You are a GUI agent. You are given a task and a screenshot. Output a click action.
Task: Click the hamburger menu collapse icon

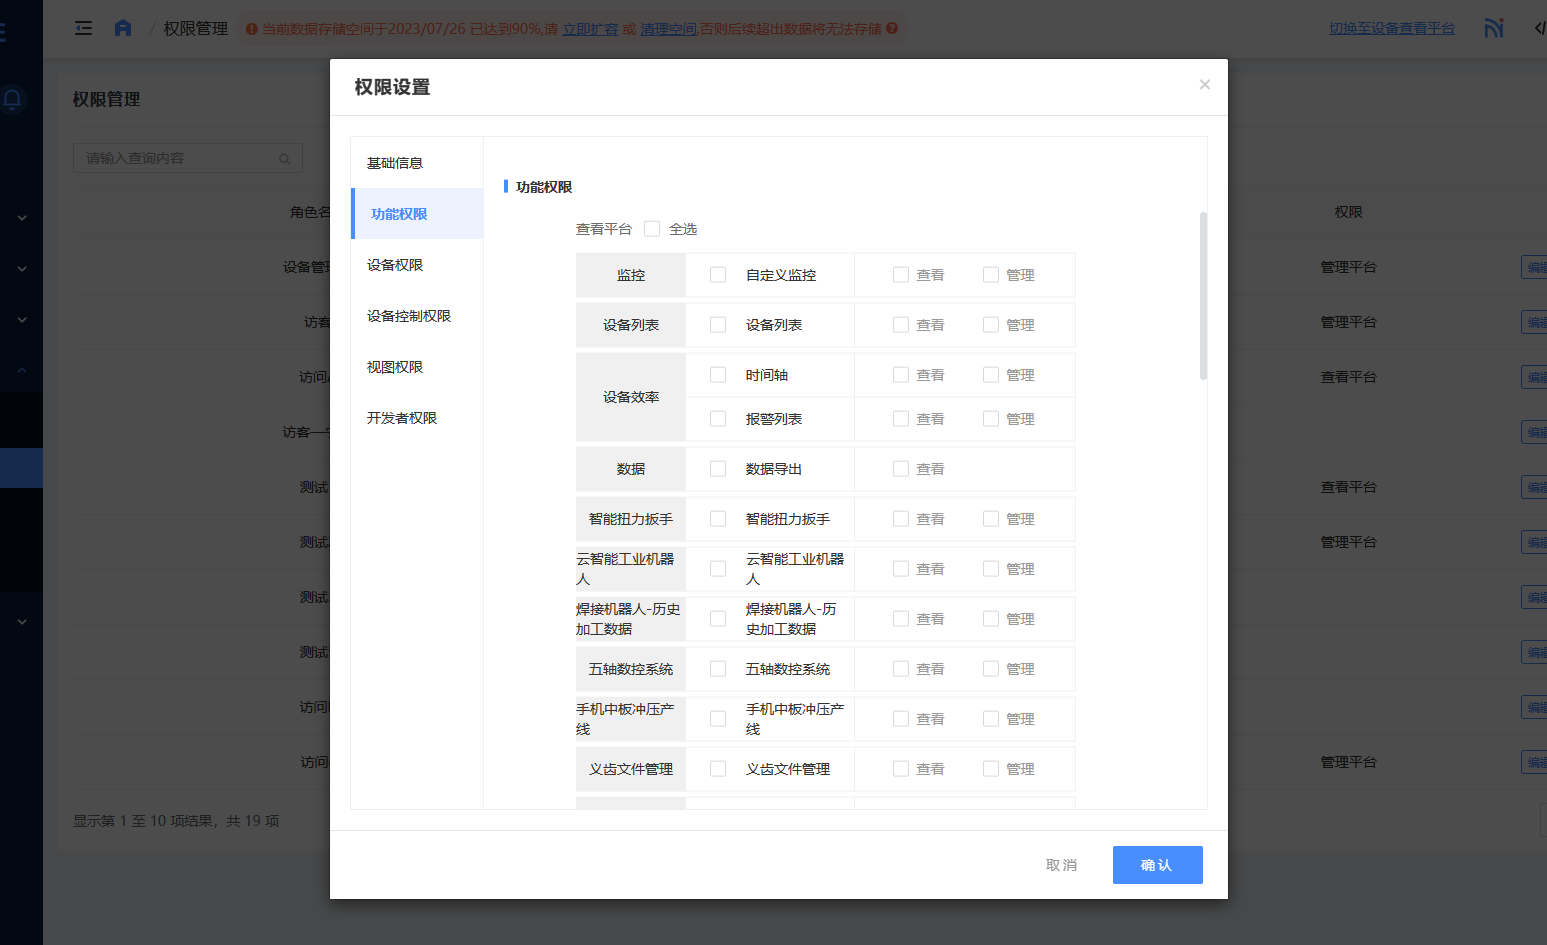click(x=84, y=28)
